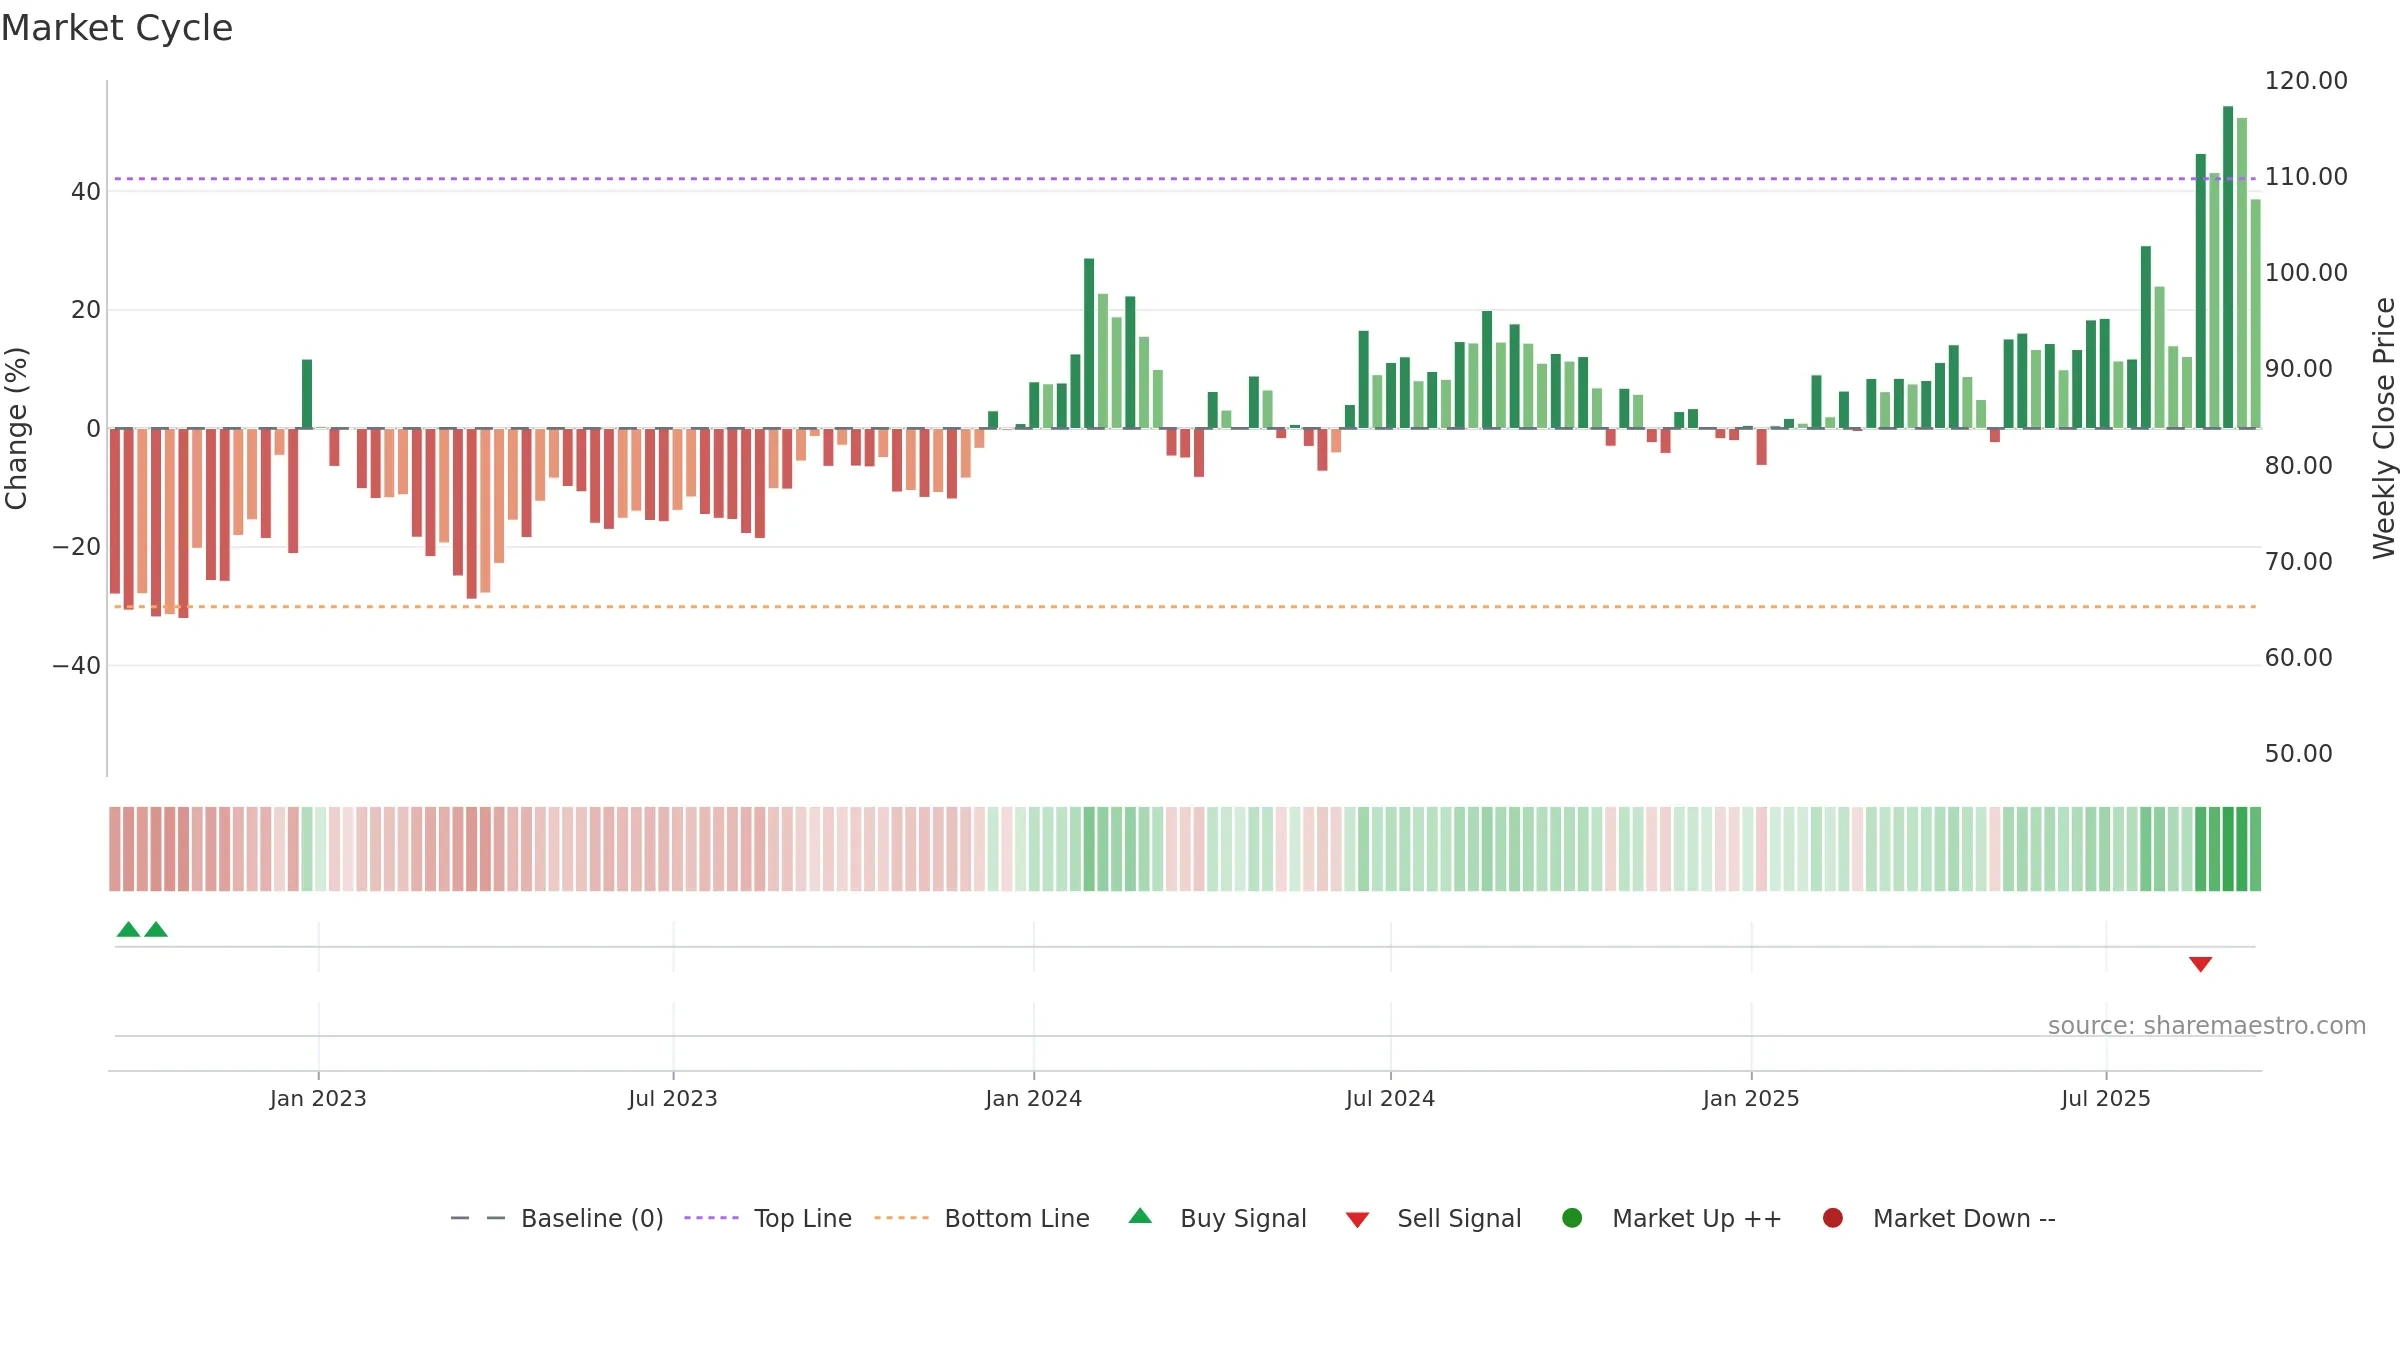Click the green Buy Signal triangle in legend
2400x1350 pixels.
1140,1216
